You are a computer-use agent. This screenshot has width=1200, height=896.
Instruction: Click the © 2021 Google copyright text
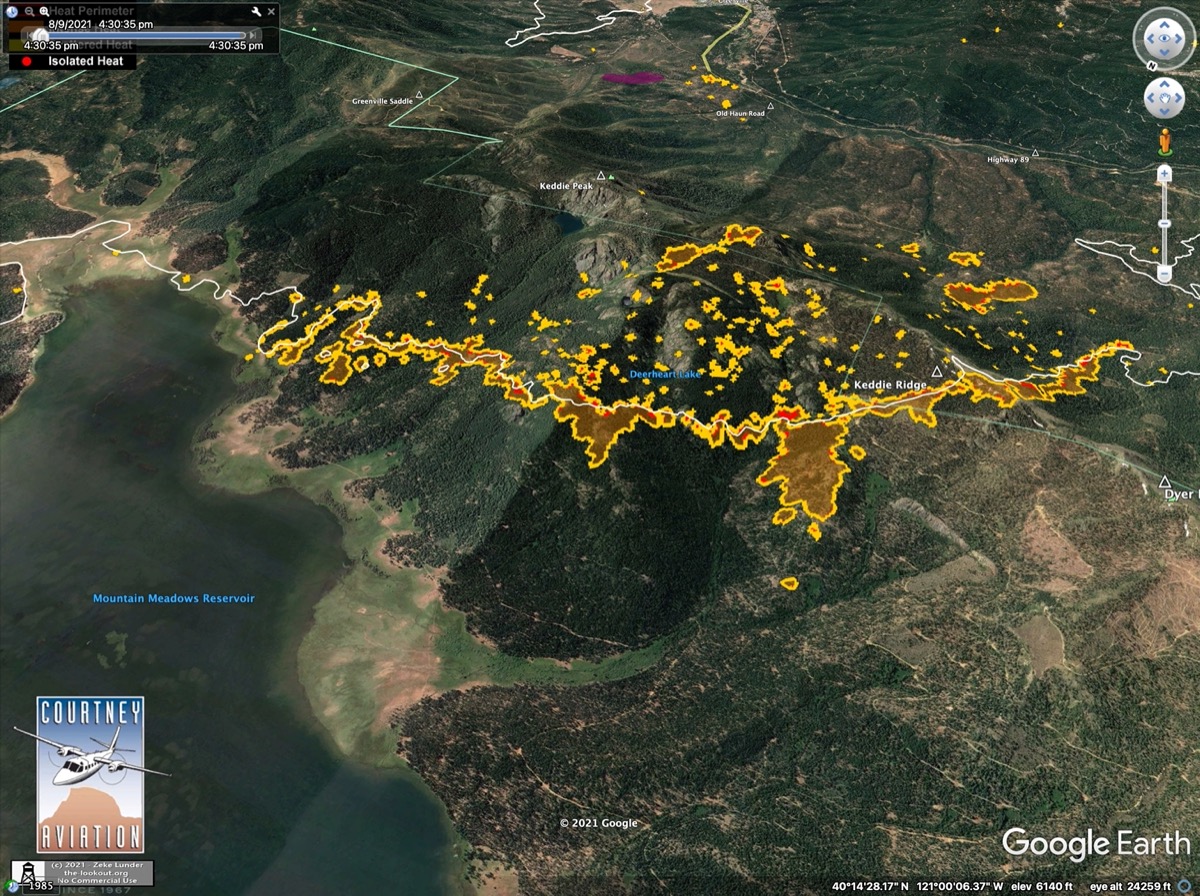tap(598, 823)
